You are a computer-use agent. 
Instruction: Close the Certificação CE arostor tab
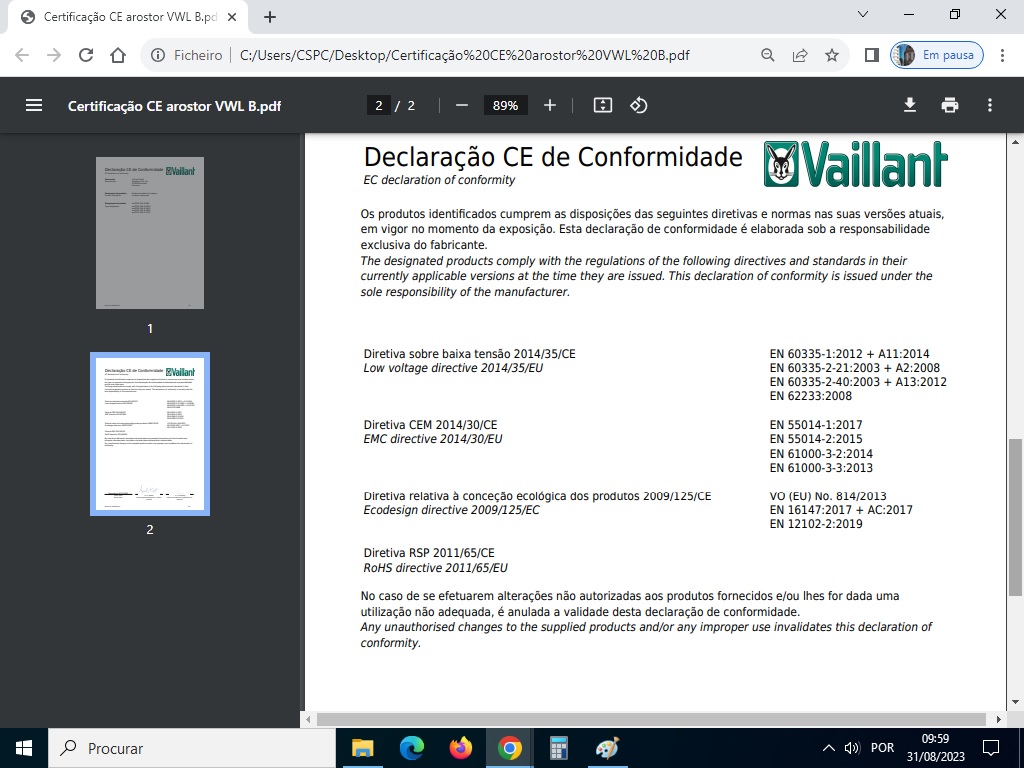pos(232,17)
